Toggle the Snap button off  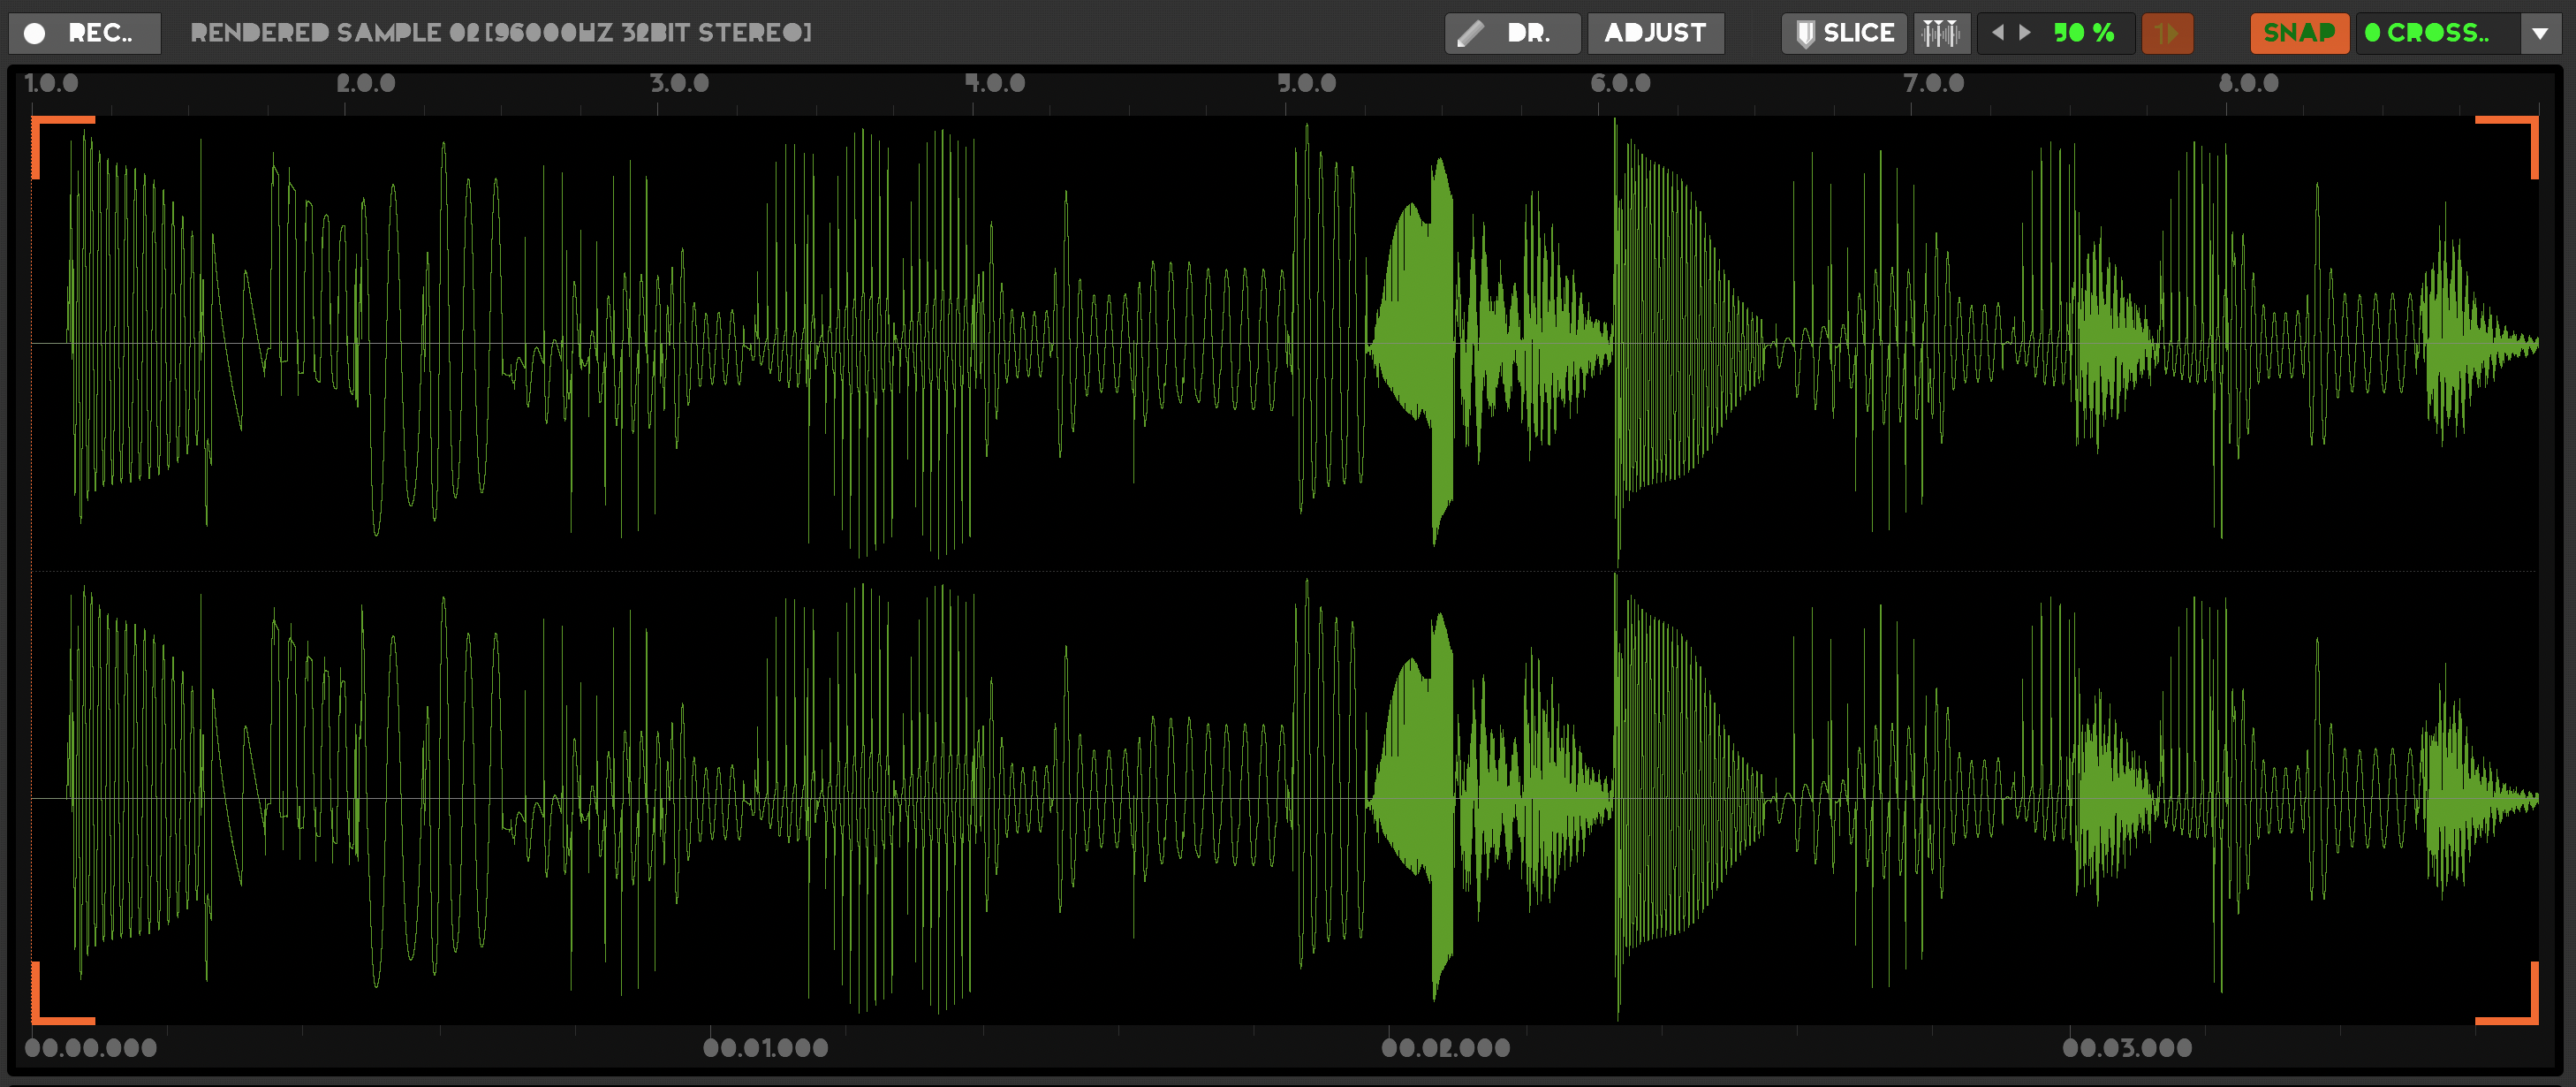coord(2298,33)
